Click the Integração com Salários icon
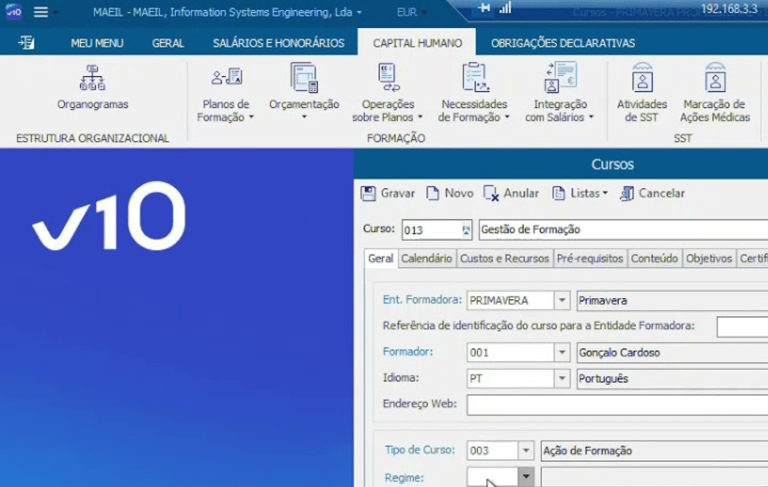This screenshot has height=487, width=768. 560,77
